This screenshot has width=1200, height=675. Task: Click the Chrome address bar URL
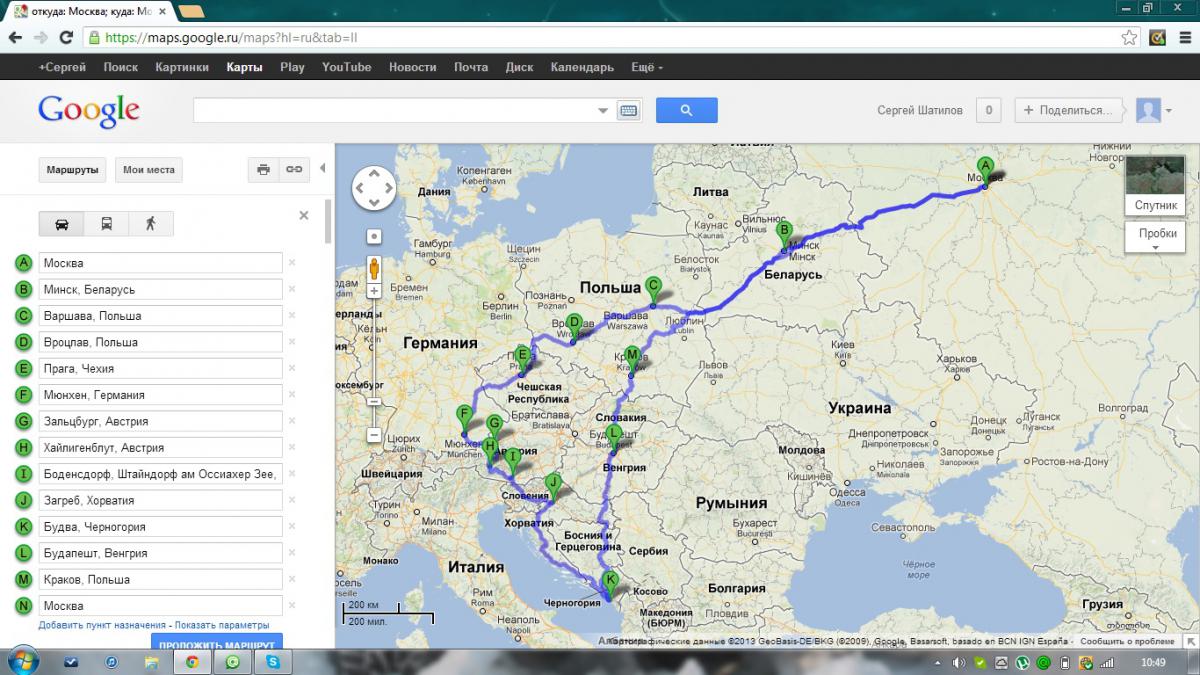231,38
